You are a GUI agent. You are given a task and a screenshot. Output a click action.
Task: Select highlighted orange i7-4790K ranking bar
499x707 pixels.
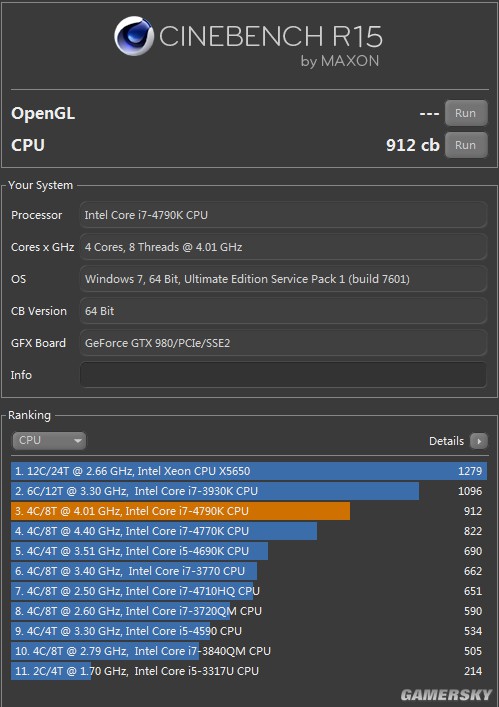point(180,511)
